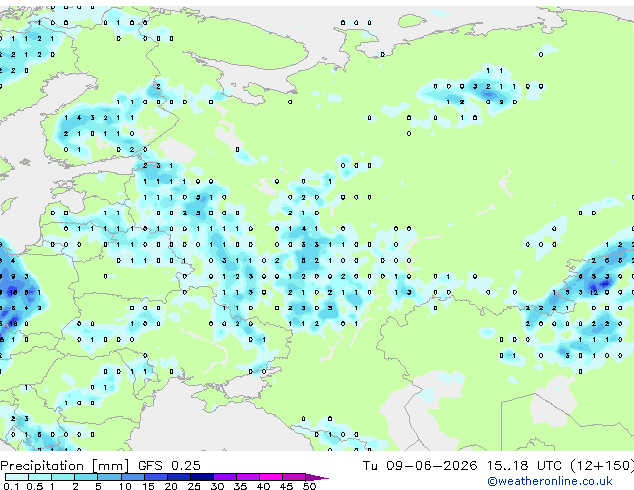
Task: Click the '35' legend scale label
Action: point(240,486)
